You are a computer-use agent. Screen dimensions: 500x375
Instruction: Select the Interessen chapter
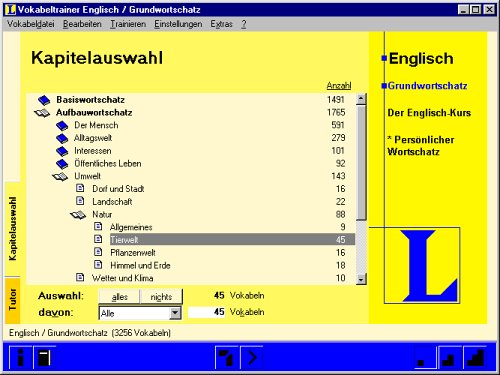[93, 151]
